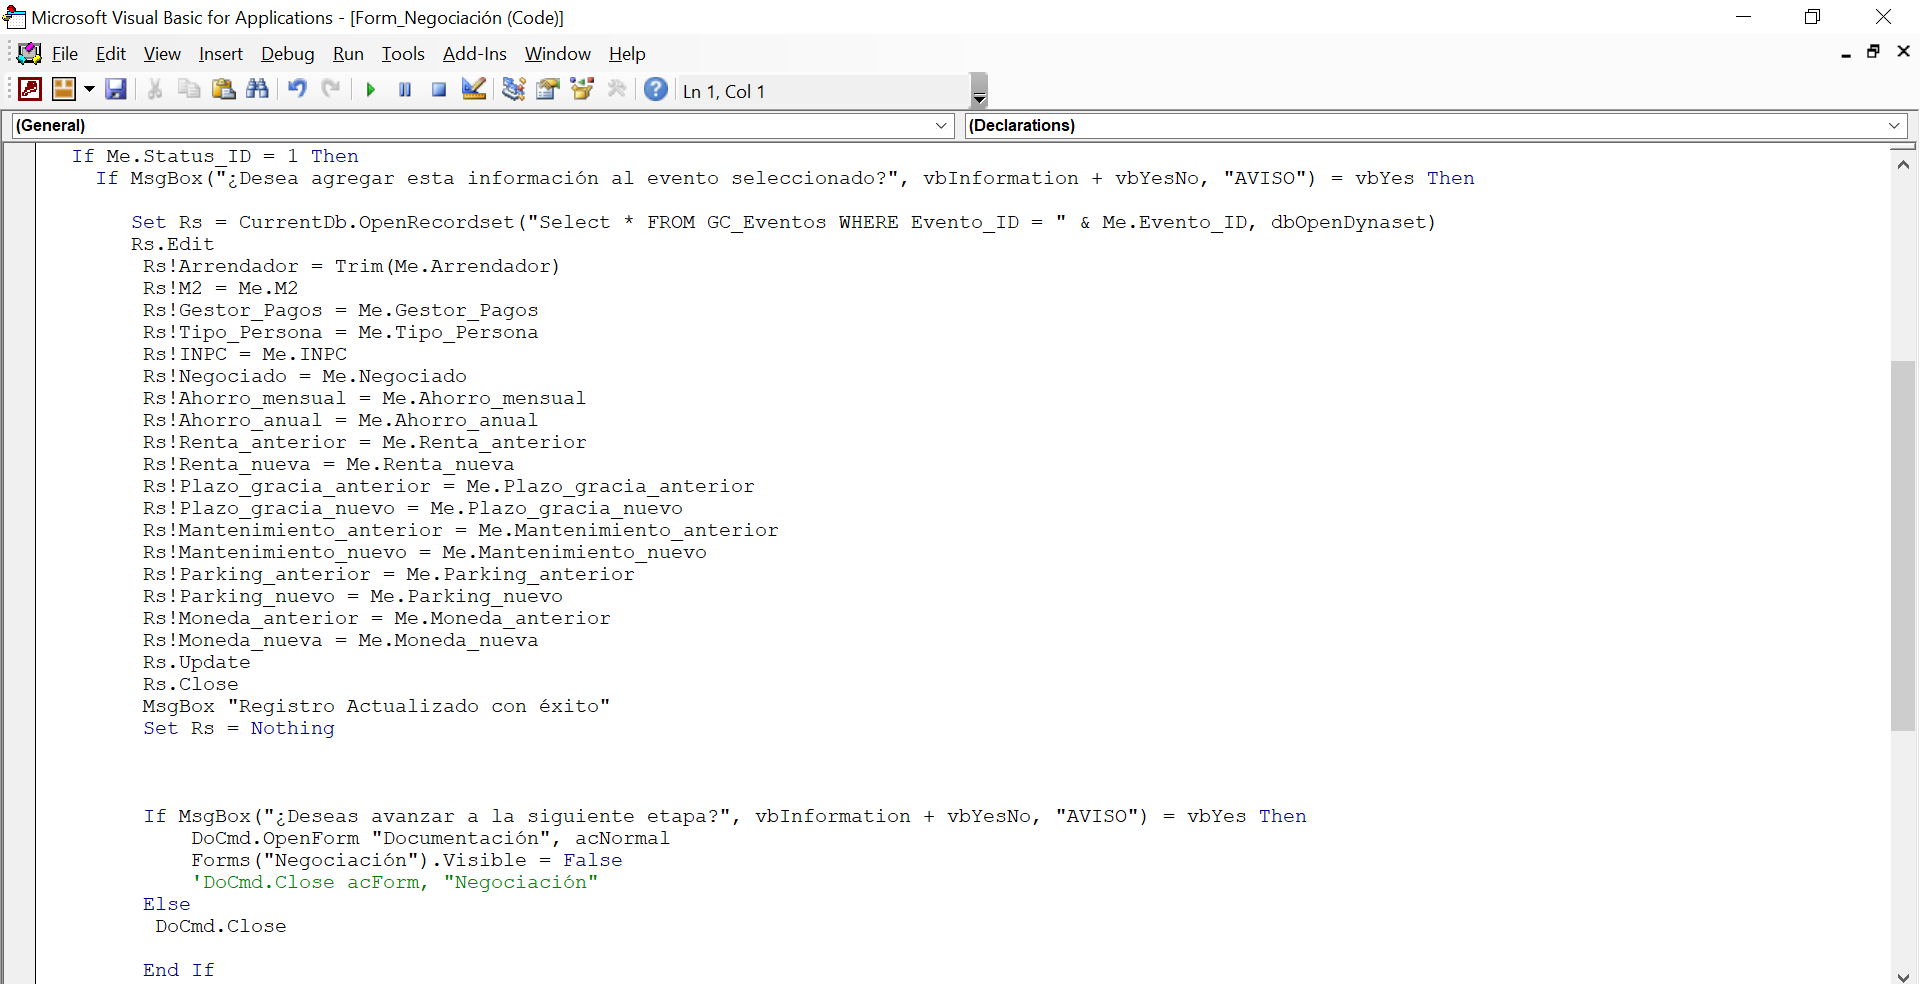Click the split bar above scrollbar
This screenshot has height=984, width=1920.
[1903, 147]
